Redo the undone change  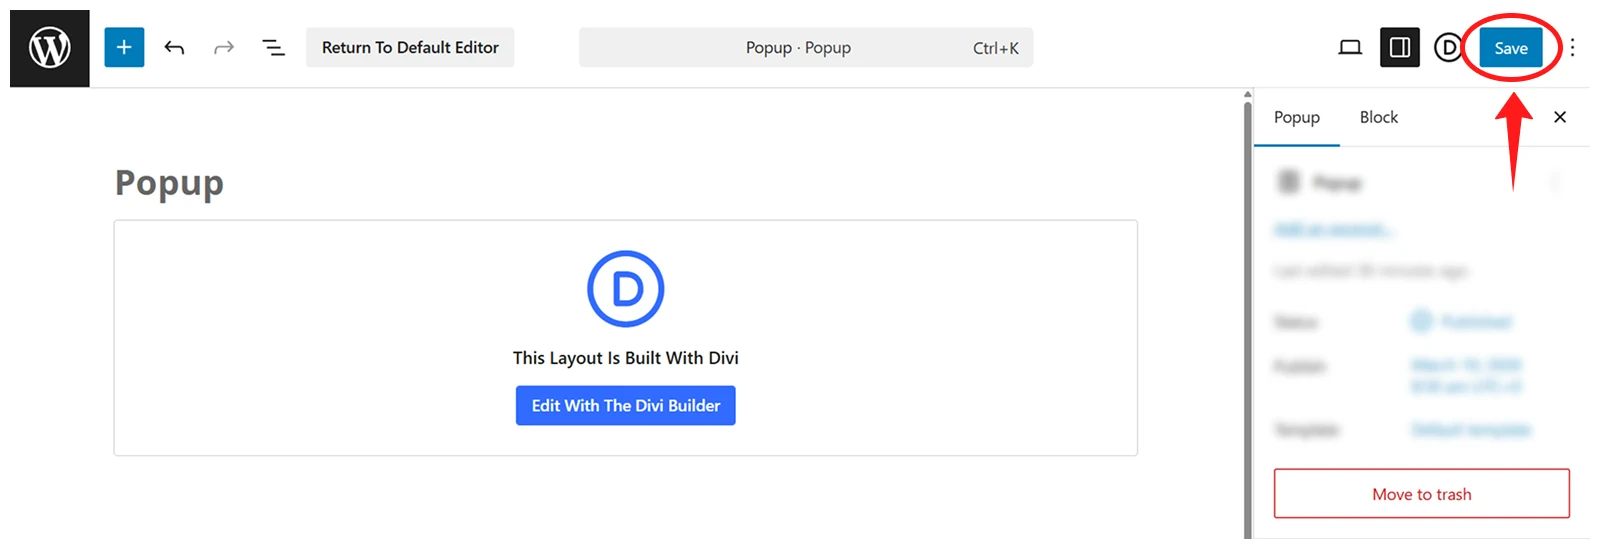224,47
